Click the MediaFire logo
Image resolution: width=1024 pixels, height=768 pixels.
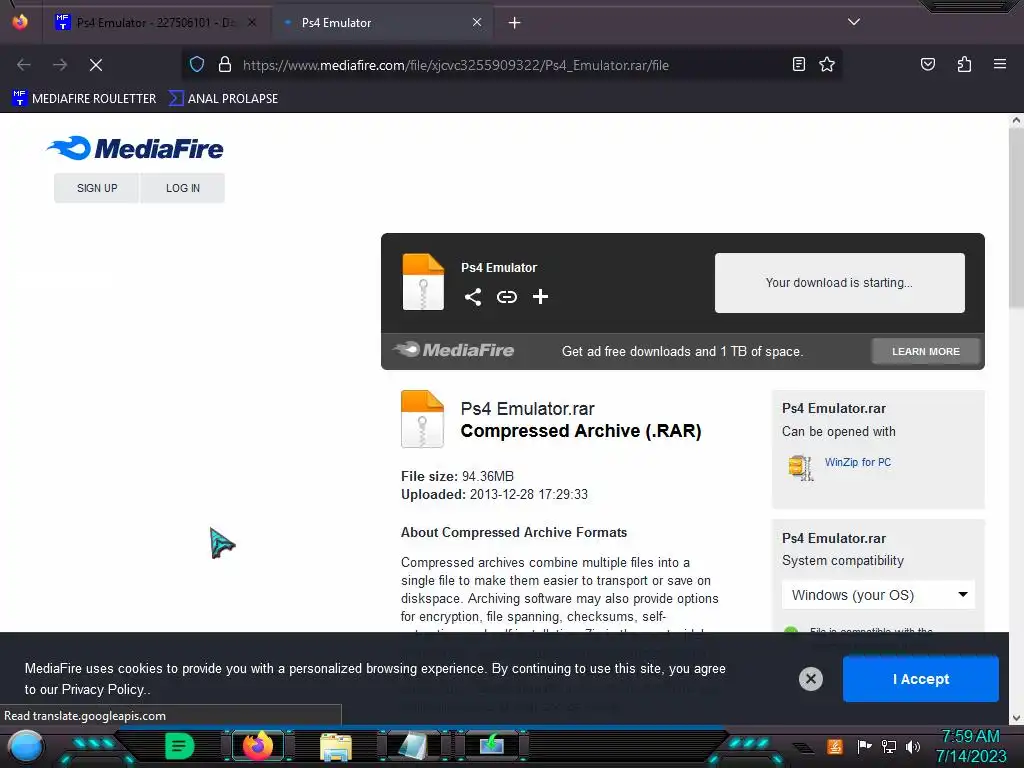(x=135, y=148)
